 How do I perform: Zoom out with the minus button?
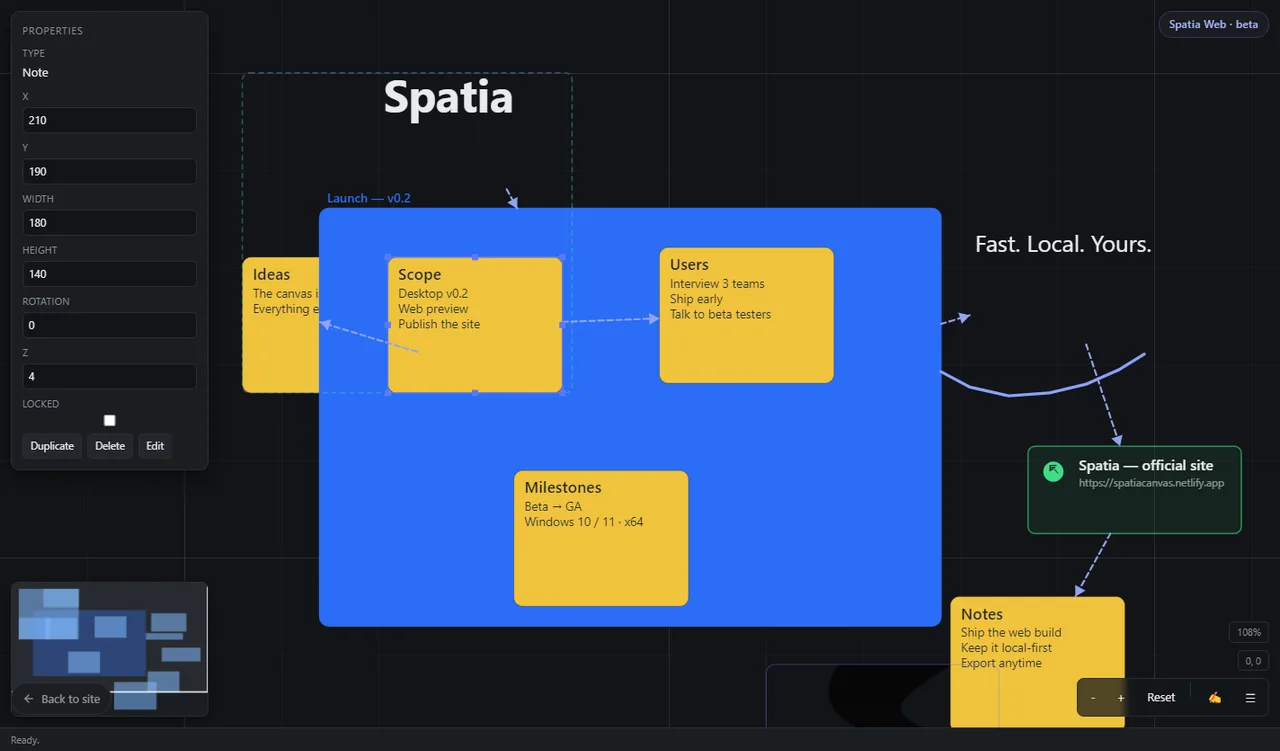(x=1093, y=697)
